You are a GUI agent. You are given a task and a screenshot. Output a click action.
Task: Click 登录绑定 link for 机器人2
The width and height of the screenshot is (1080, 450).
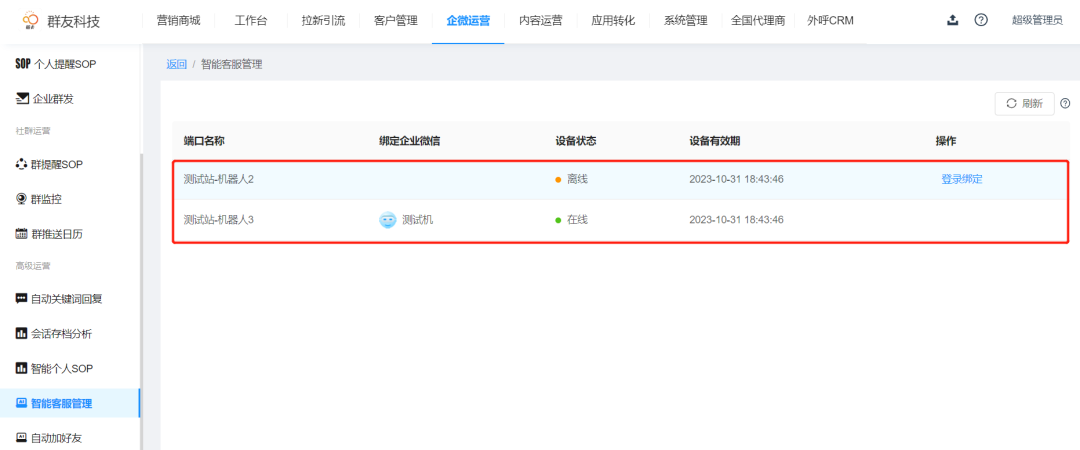pyautogui.click(x=962, y=179)
